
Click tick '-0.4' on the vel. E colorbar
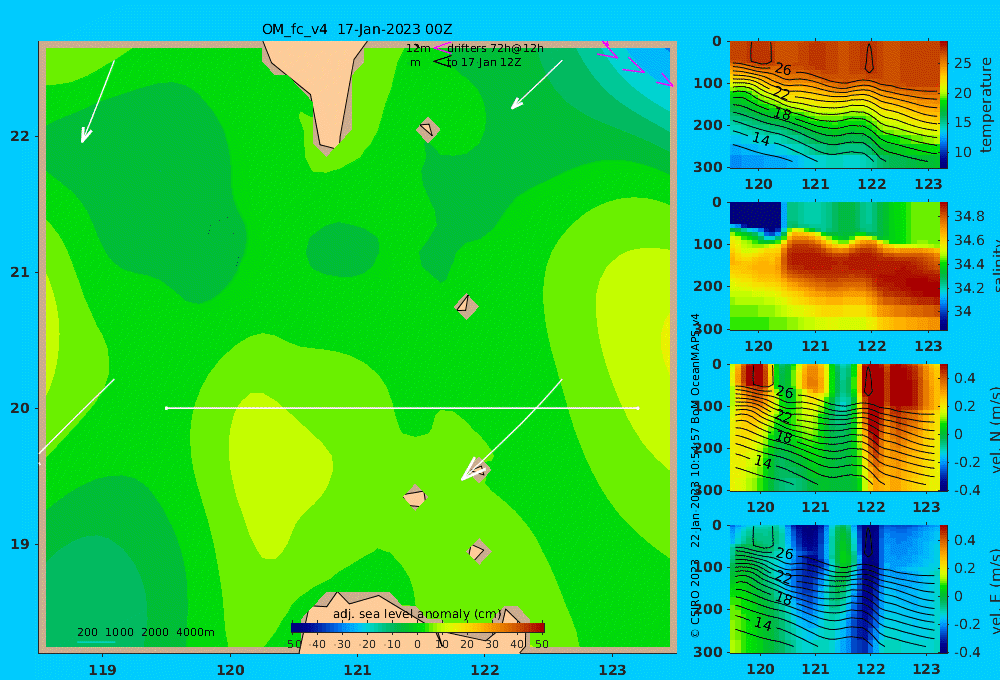click(x=965, y=651)
